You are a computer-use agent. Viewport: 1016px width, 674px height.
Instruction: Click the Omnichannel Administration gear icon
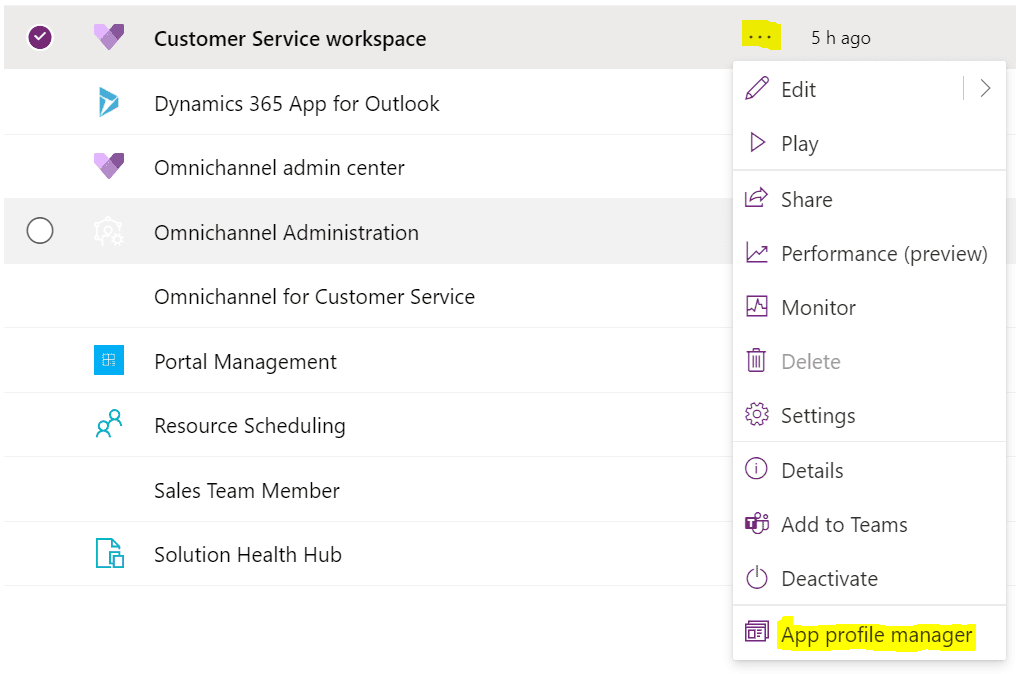(x=109, y=231)
